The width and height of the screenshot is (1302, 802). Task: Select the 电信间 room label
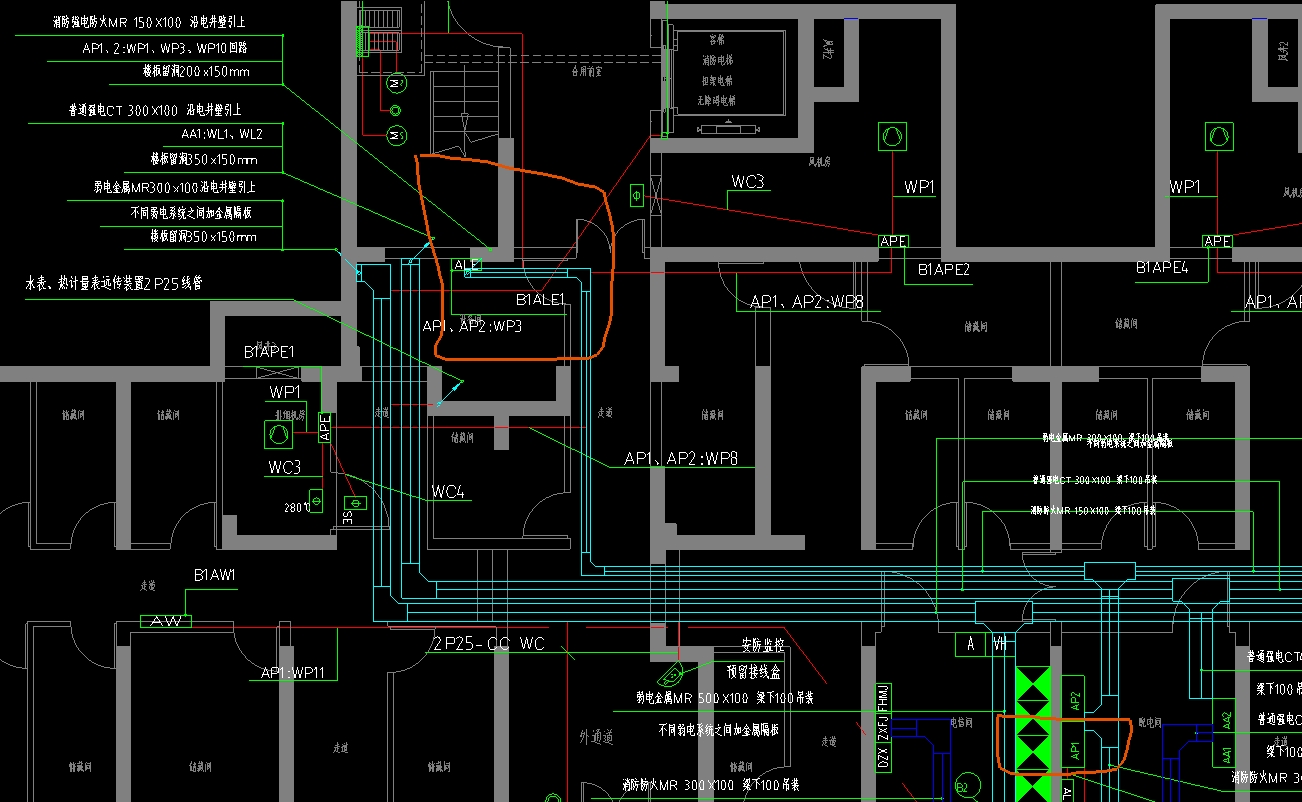point(961,721)
